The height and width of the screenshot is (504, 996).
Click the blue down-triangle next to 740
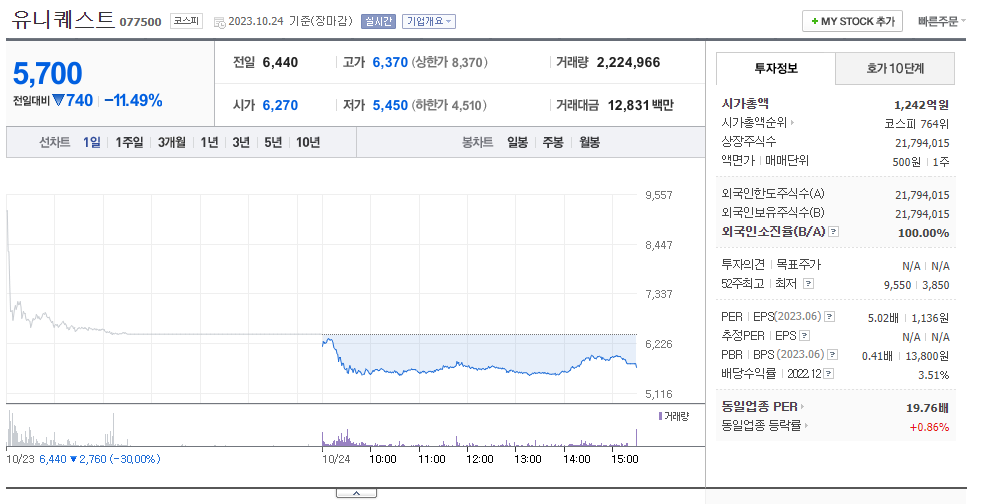click(x=58, y=100)
